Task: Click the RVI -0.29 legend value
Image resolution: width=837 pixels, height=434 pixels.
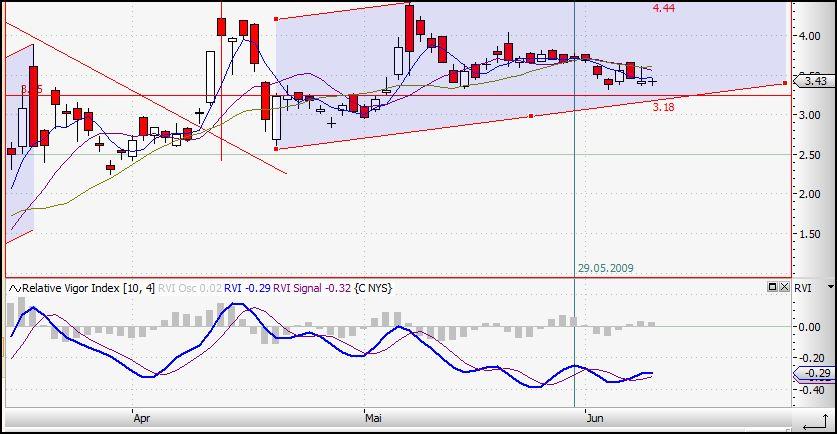Action: pos(248,288)
